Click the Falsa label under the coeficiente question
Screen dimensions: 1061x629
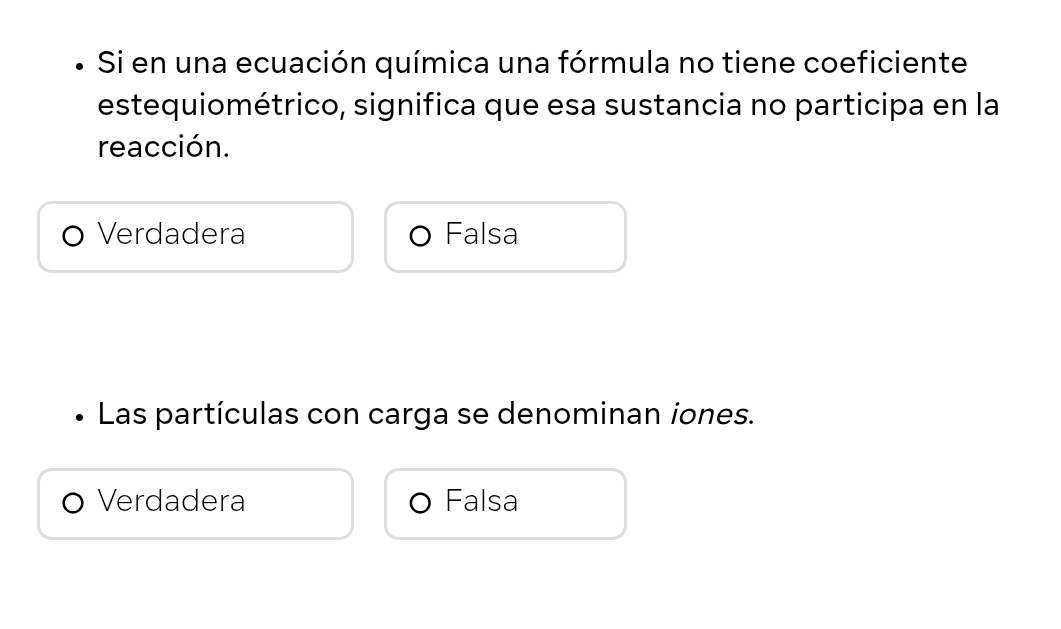[481, 234]
